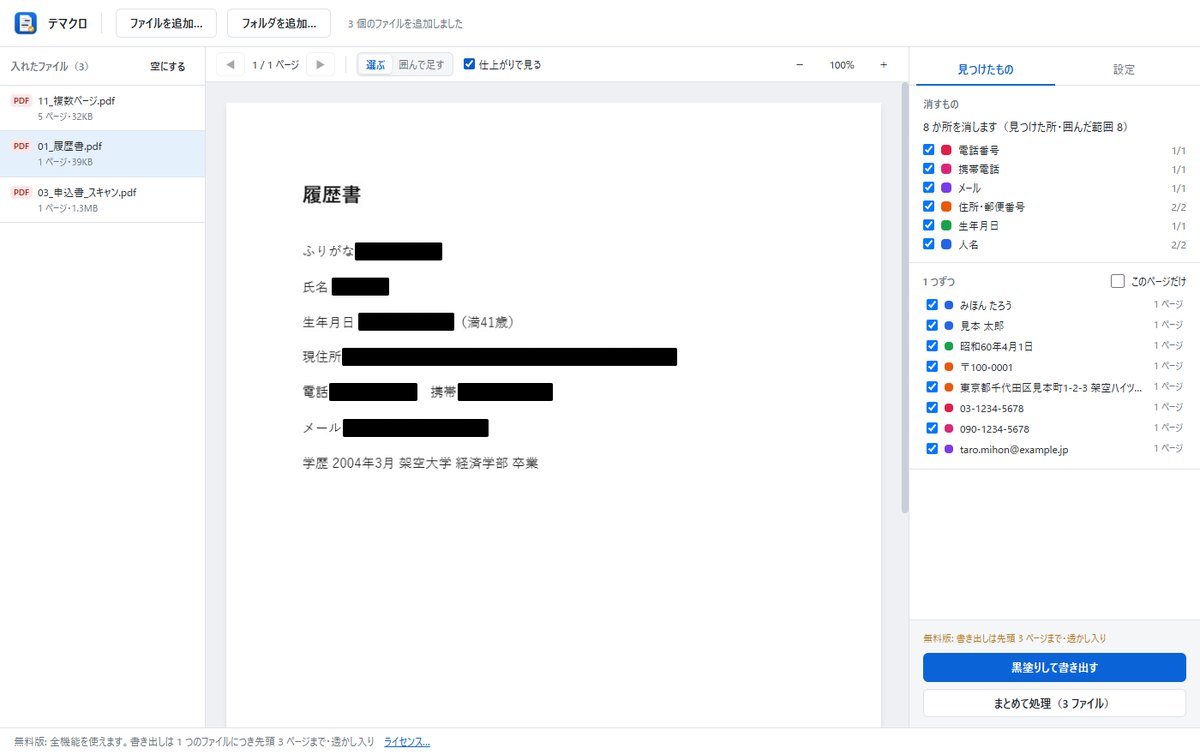
Task: Click フォルダを追加... button
Action: click(x=278, y=22)
